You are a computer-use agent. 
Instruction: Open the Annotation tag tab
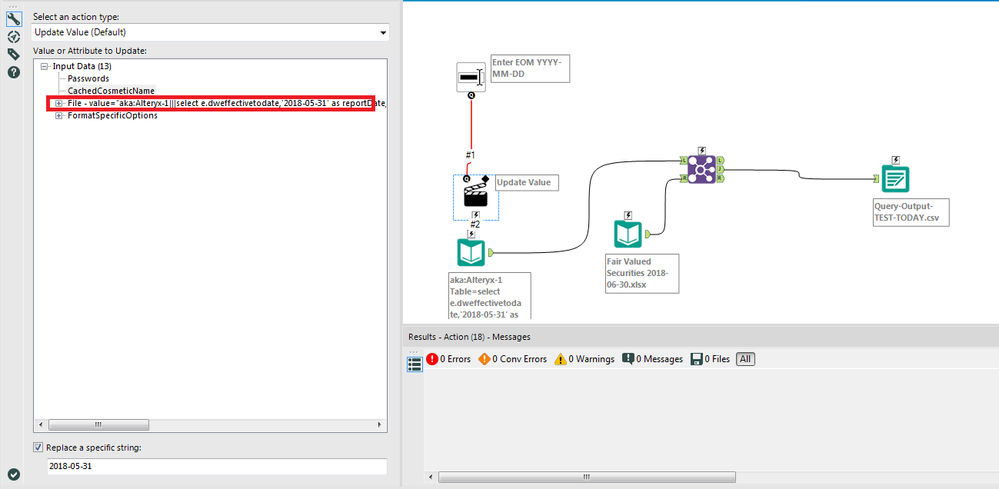13,55
